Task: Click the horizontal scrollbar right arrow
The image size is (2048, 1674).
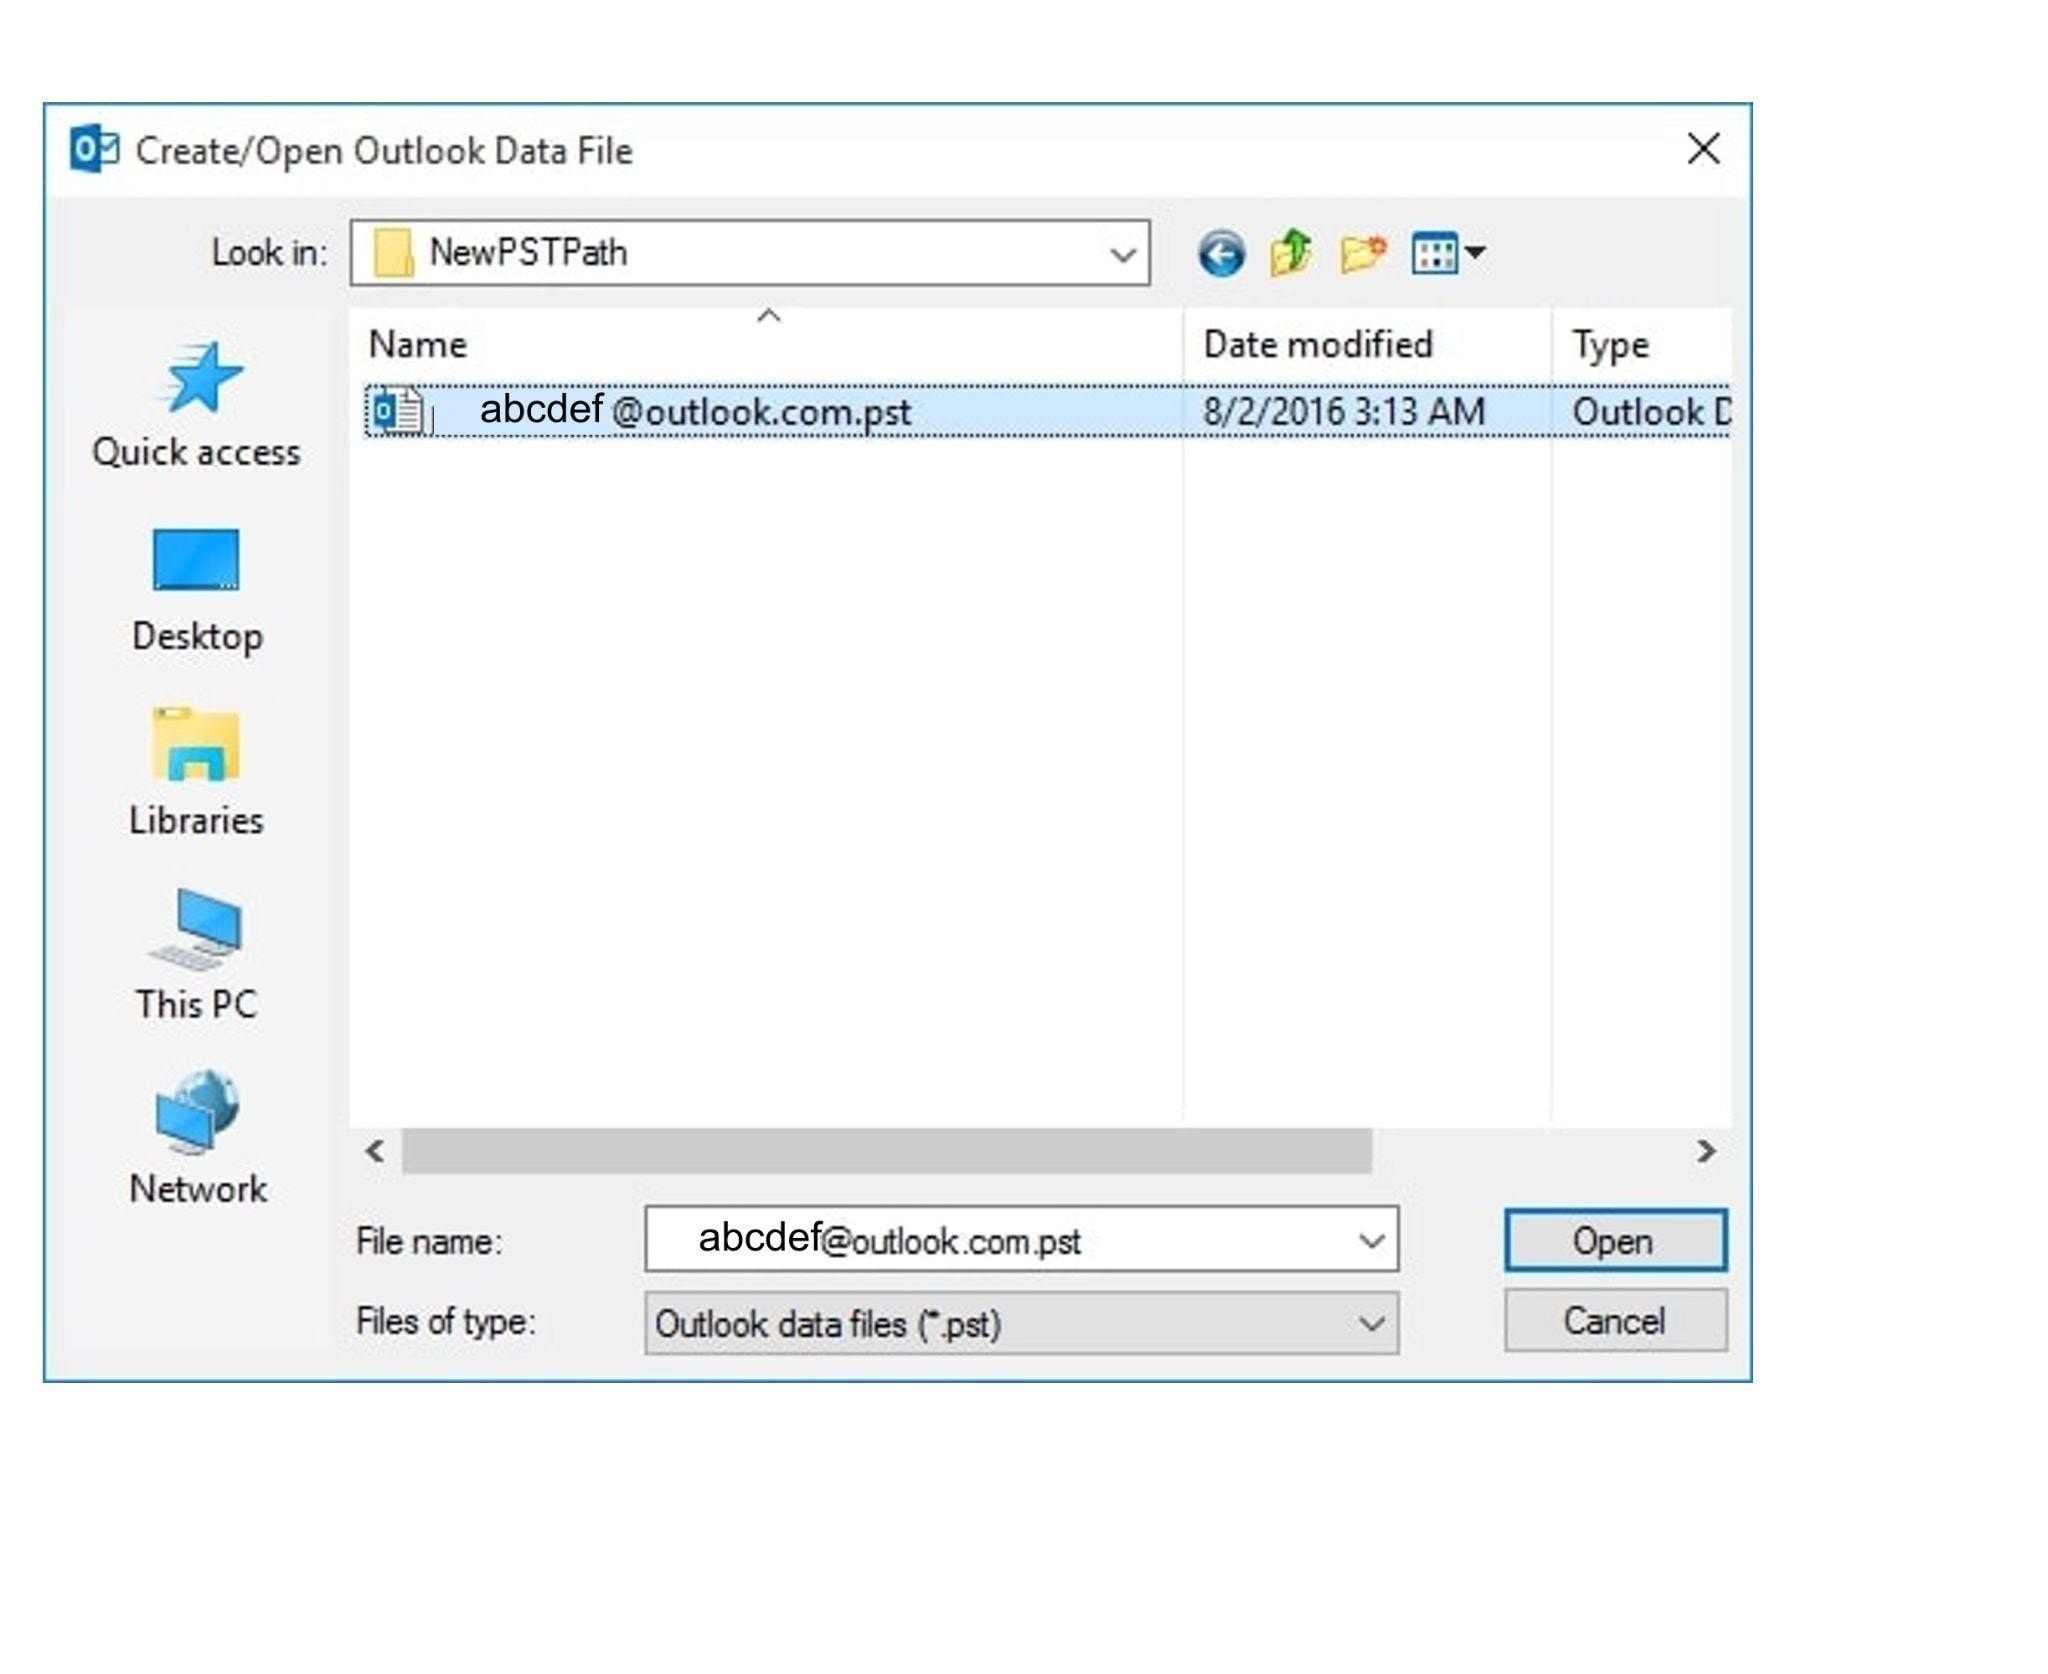Action: tap(1706, 1151)
